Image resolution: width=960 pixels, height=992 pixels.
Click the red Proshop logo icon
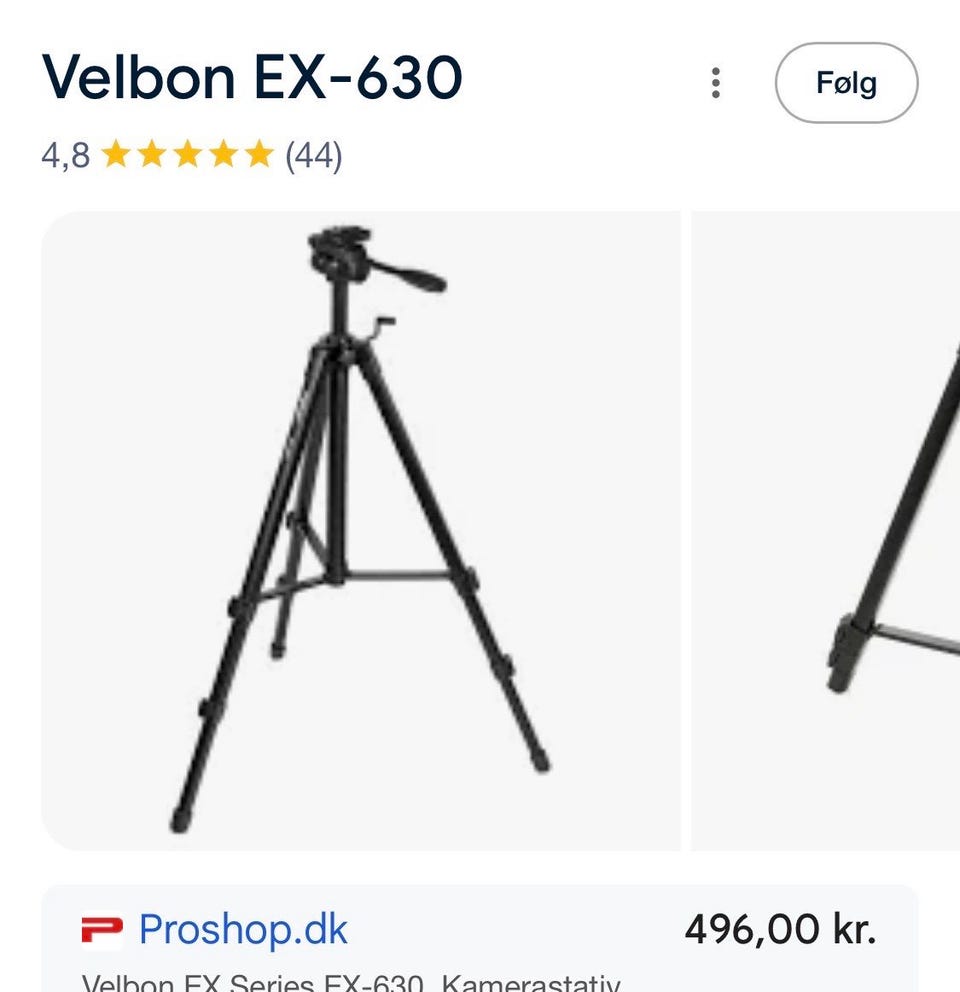102,930
